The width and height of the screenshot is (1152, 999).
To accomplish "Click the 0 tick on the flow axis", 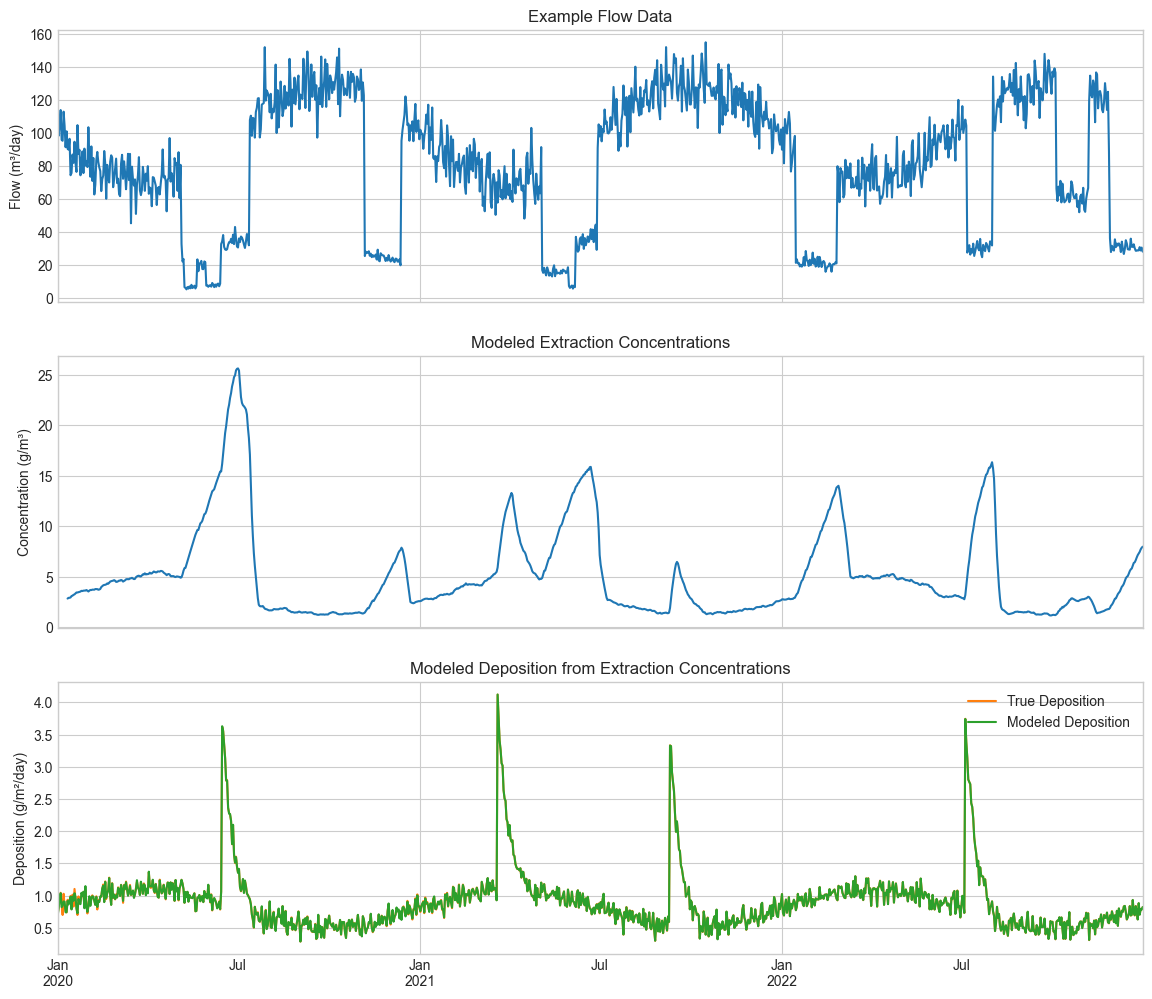I will point(46,299).
